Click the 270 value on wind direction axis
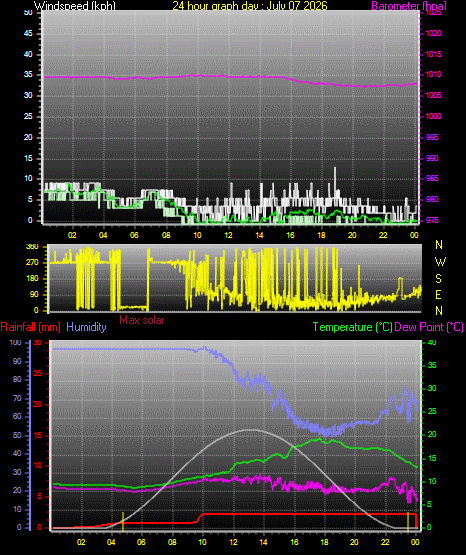The image size is (466, 555). (33, 263)
